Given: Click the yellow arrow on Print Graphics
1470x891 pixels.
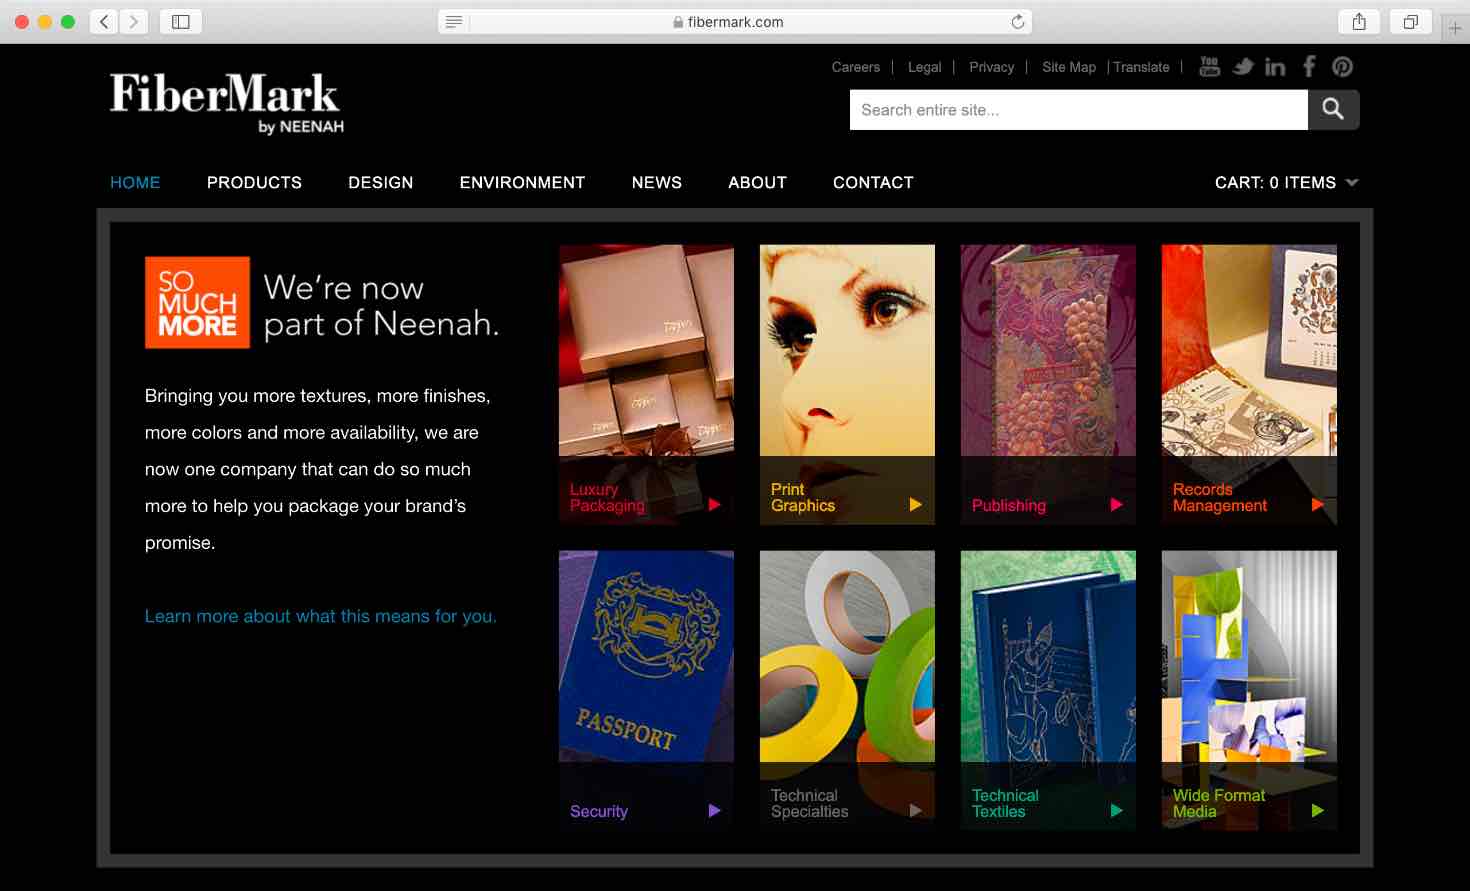Looking at the screenshot, I should click(915, 505).
